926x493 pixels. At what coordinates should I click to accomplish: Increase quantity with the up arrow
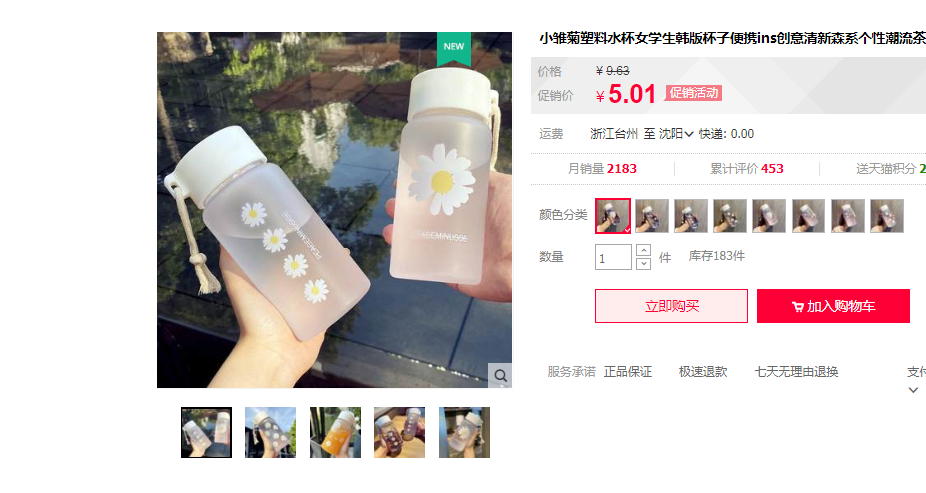pyautogui.click(x=643, y=250)
